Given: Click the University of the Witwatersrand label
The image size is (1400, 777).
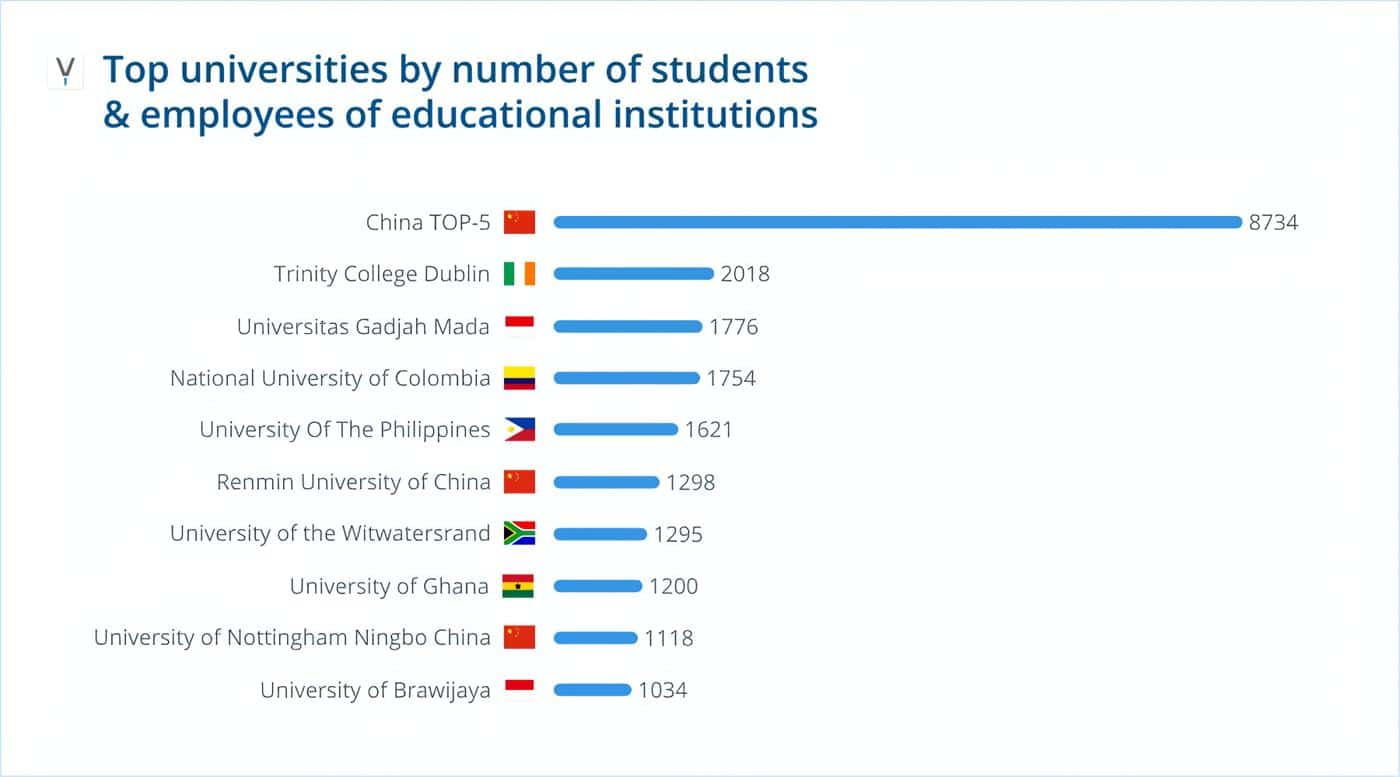Looking at the screenshot, I should (330, 534).
